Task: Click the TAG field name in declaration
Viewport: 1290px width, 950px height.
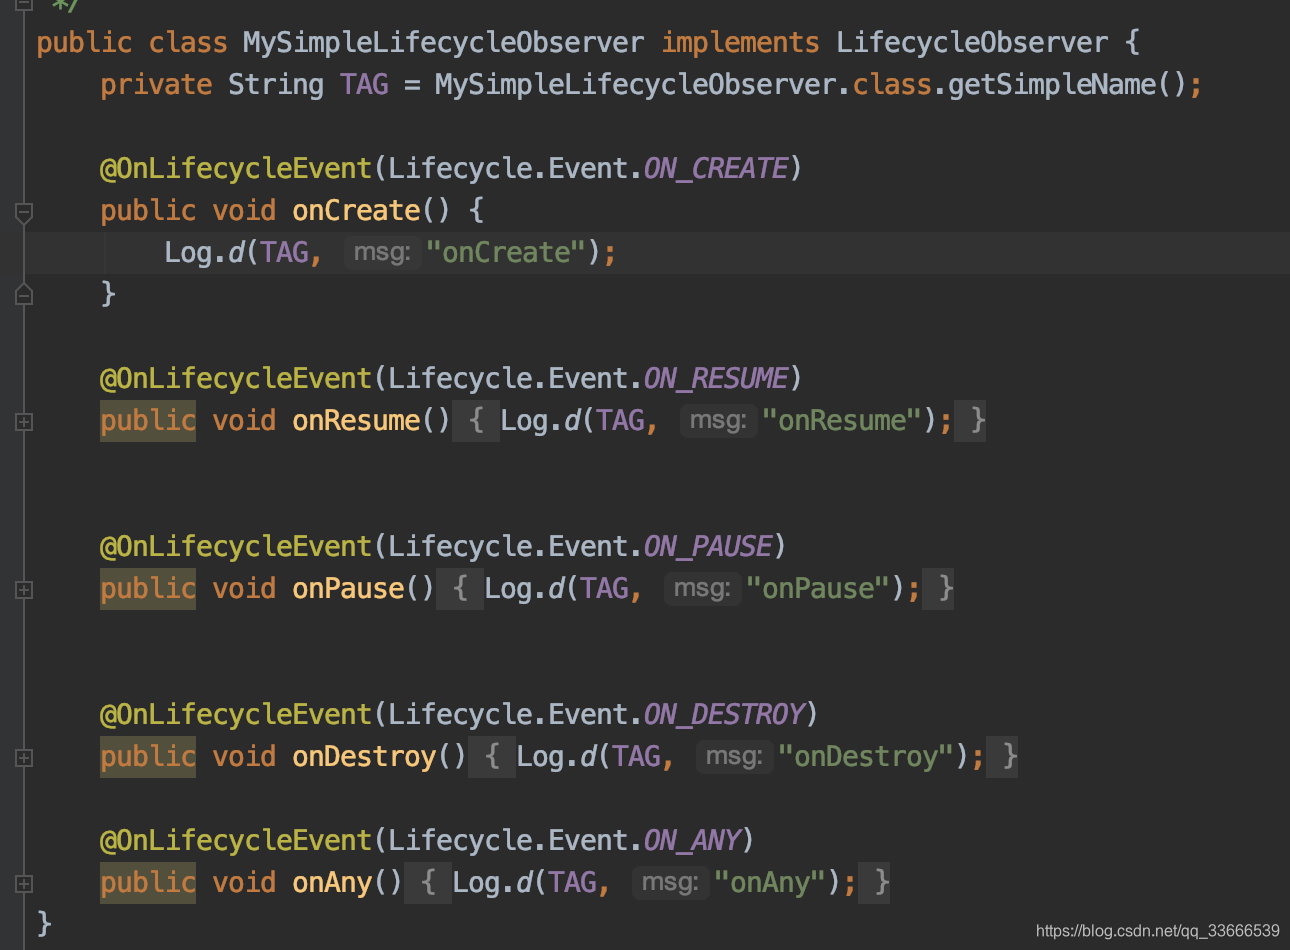Action: point(364,85)
